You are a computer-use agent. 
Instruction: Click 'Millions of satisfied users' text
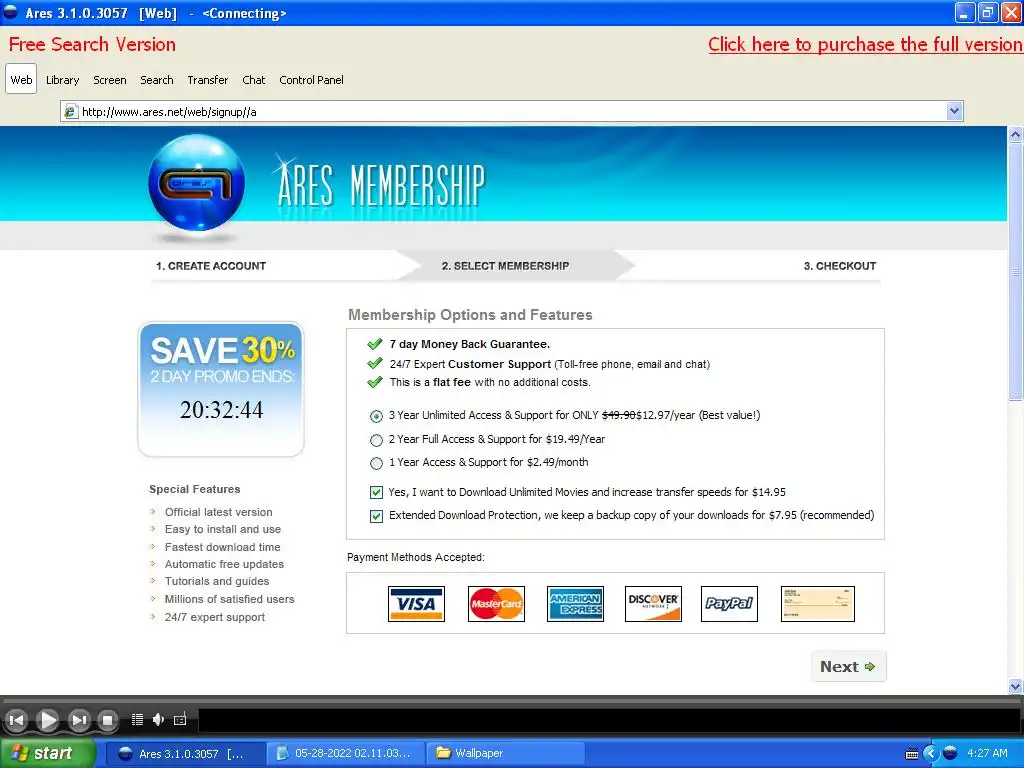229,599
